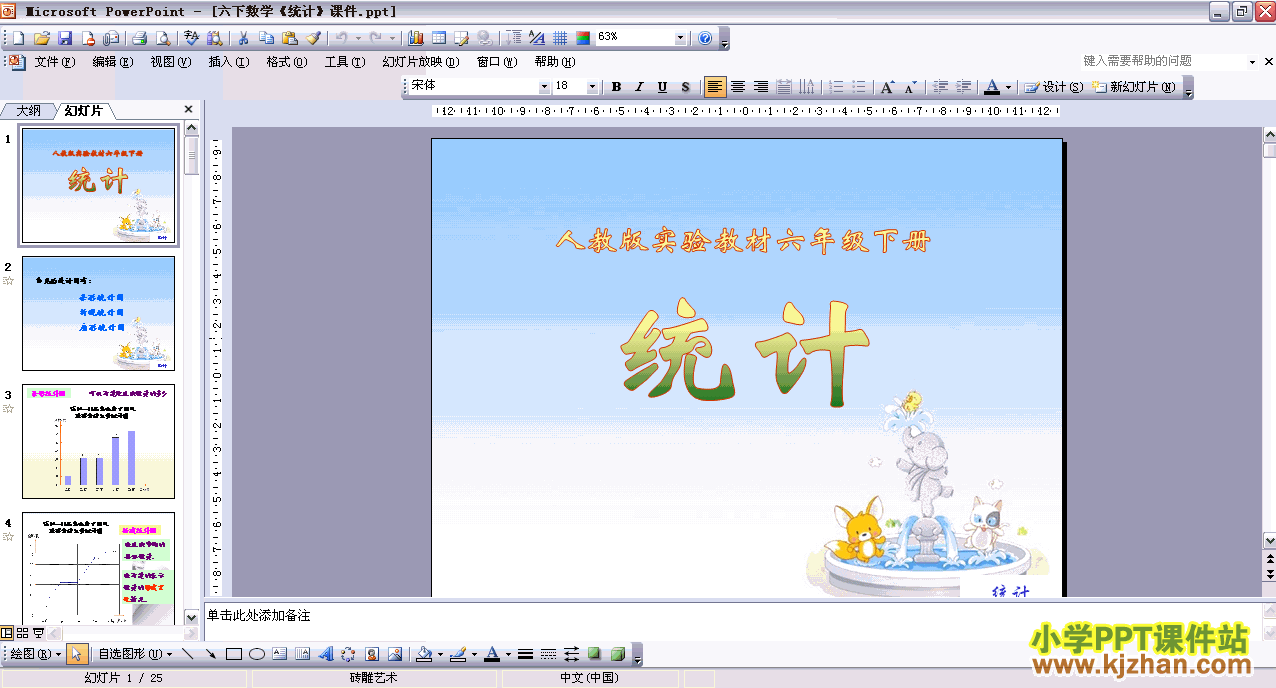Paste from clipboard
Screen dimensions: 1276x688
pyautogui.click(x=290, y=38)
